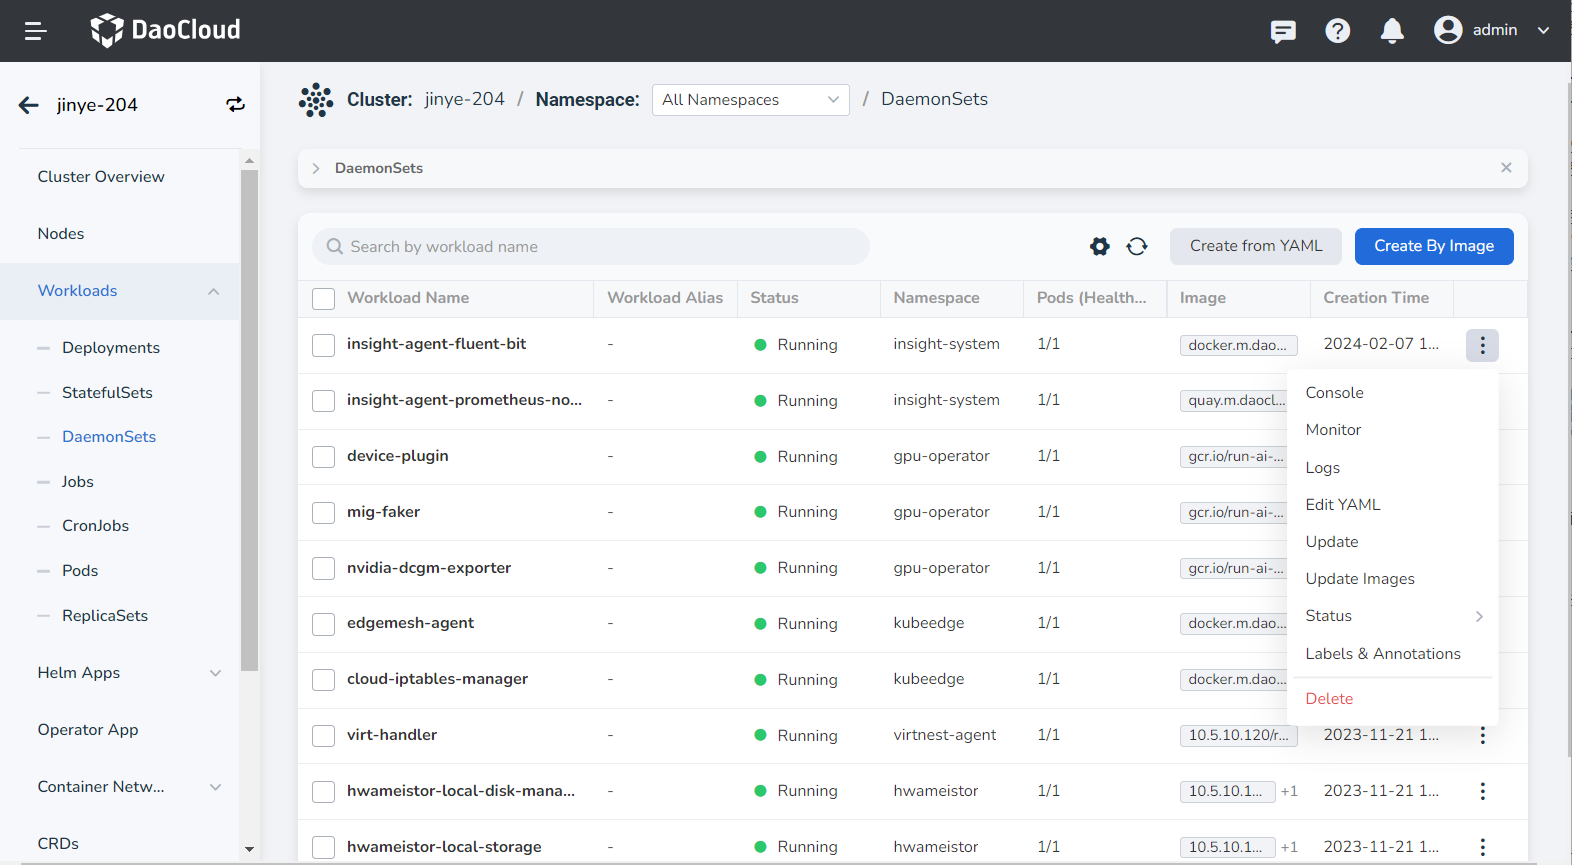
Task: Click the switch cluster arrows icon
Action: (x=235, y=105)
